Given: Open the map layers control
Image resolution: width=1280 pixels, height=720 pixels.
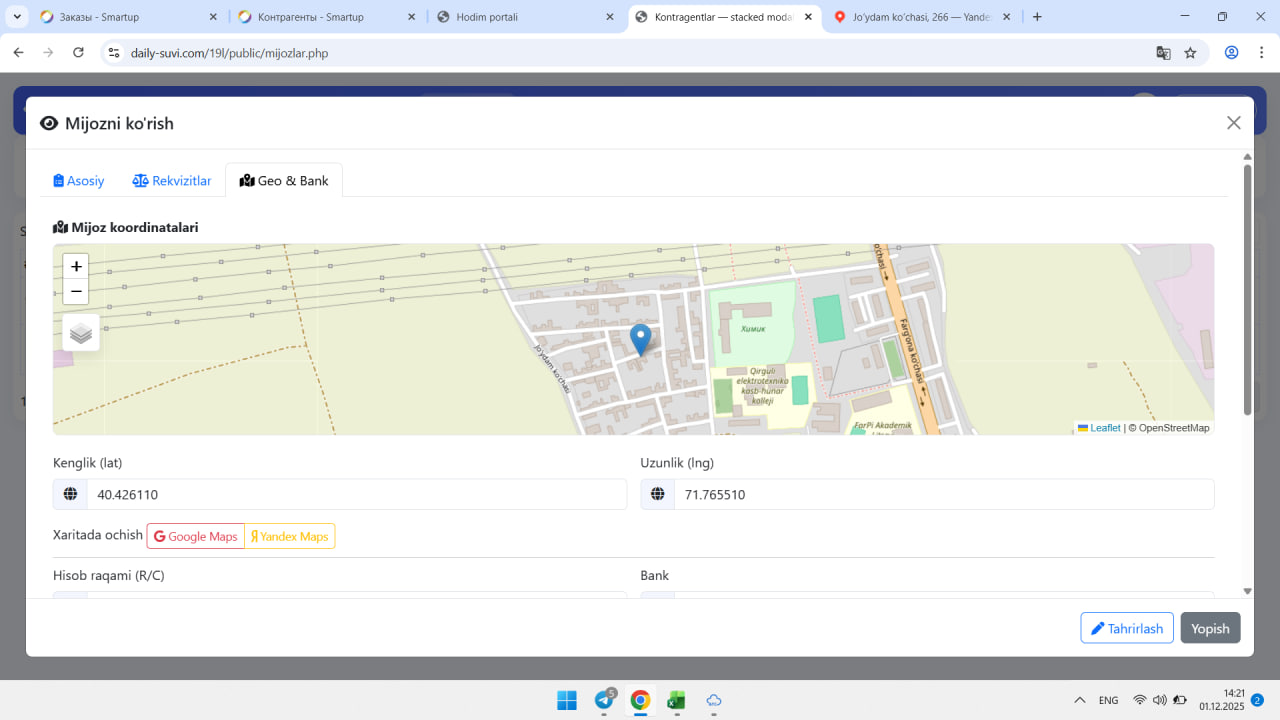Looking at the screenshot, I should 81,333.
